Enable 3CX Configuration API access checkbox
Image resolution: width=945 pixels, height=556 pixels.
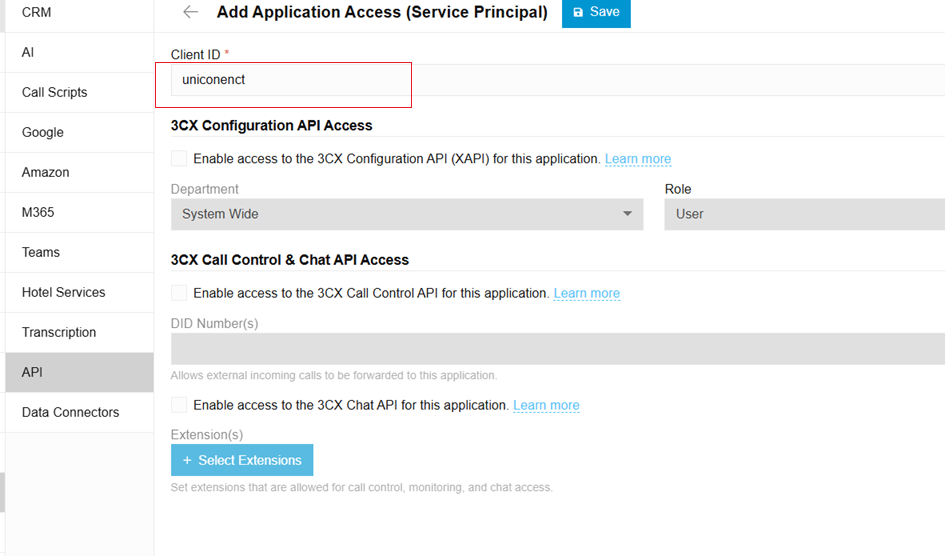pos(179,158)
